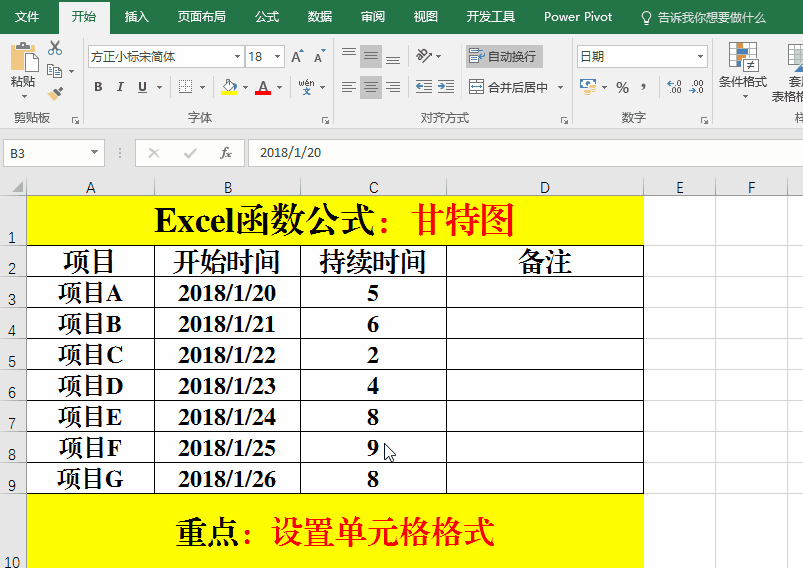Switch to 数据 data tab
This screenshot has width=803, height=568.
tap(320, 17)
